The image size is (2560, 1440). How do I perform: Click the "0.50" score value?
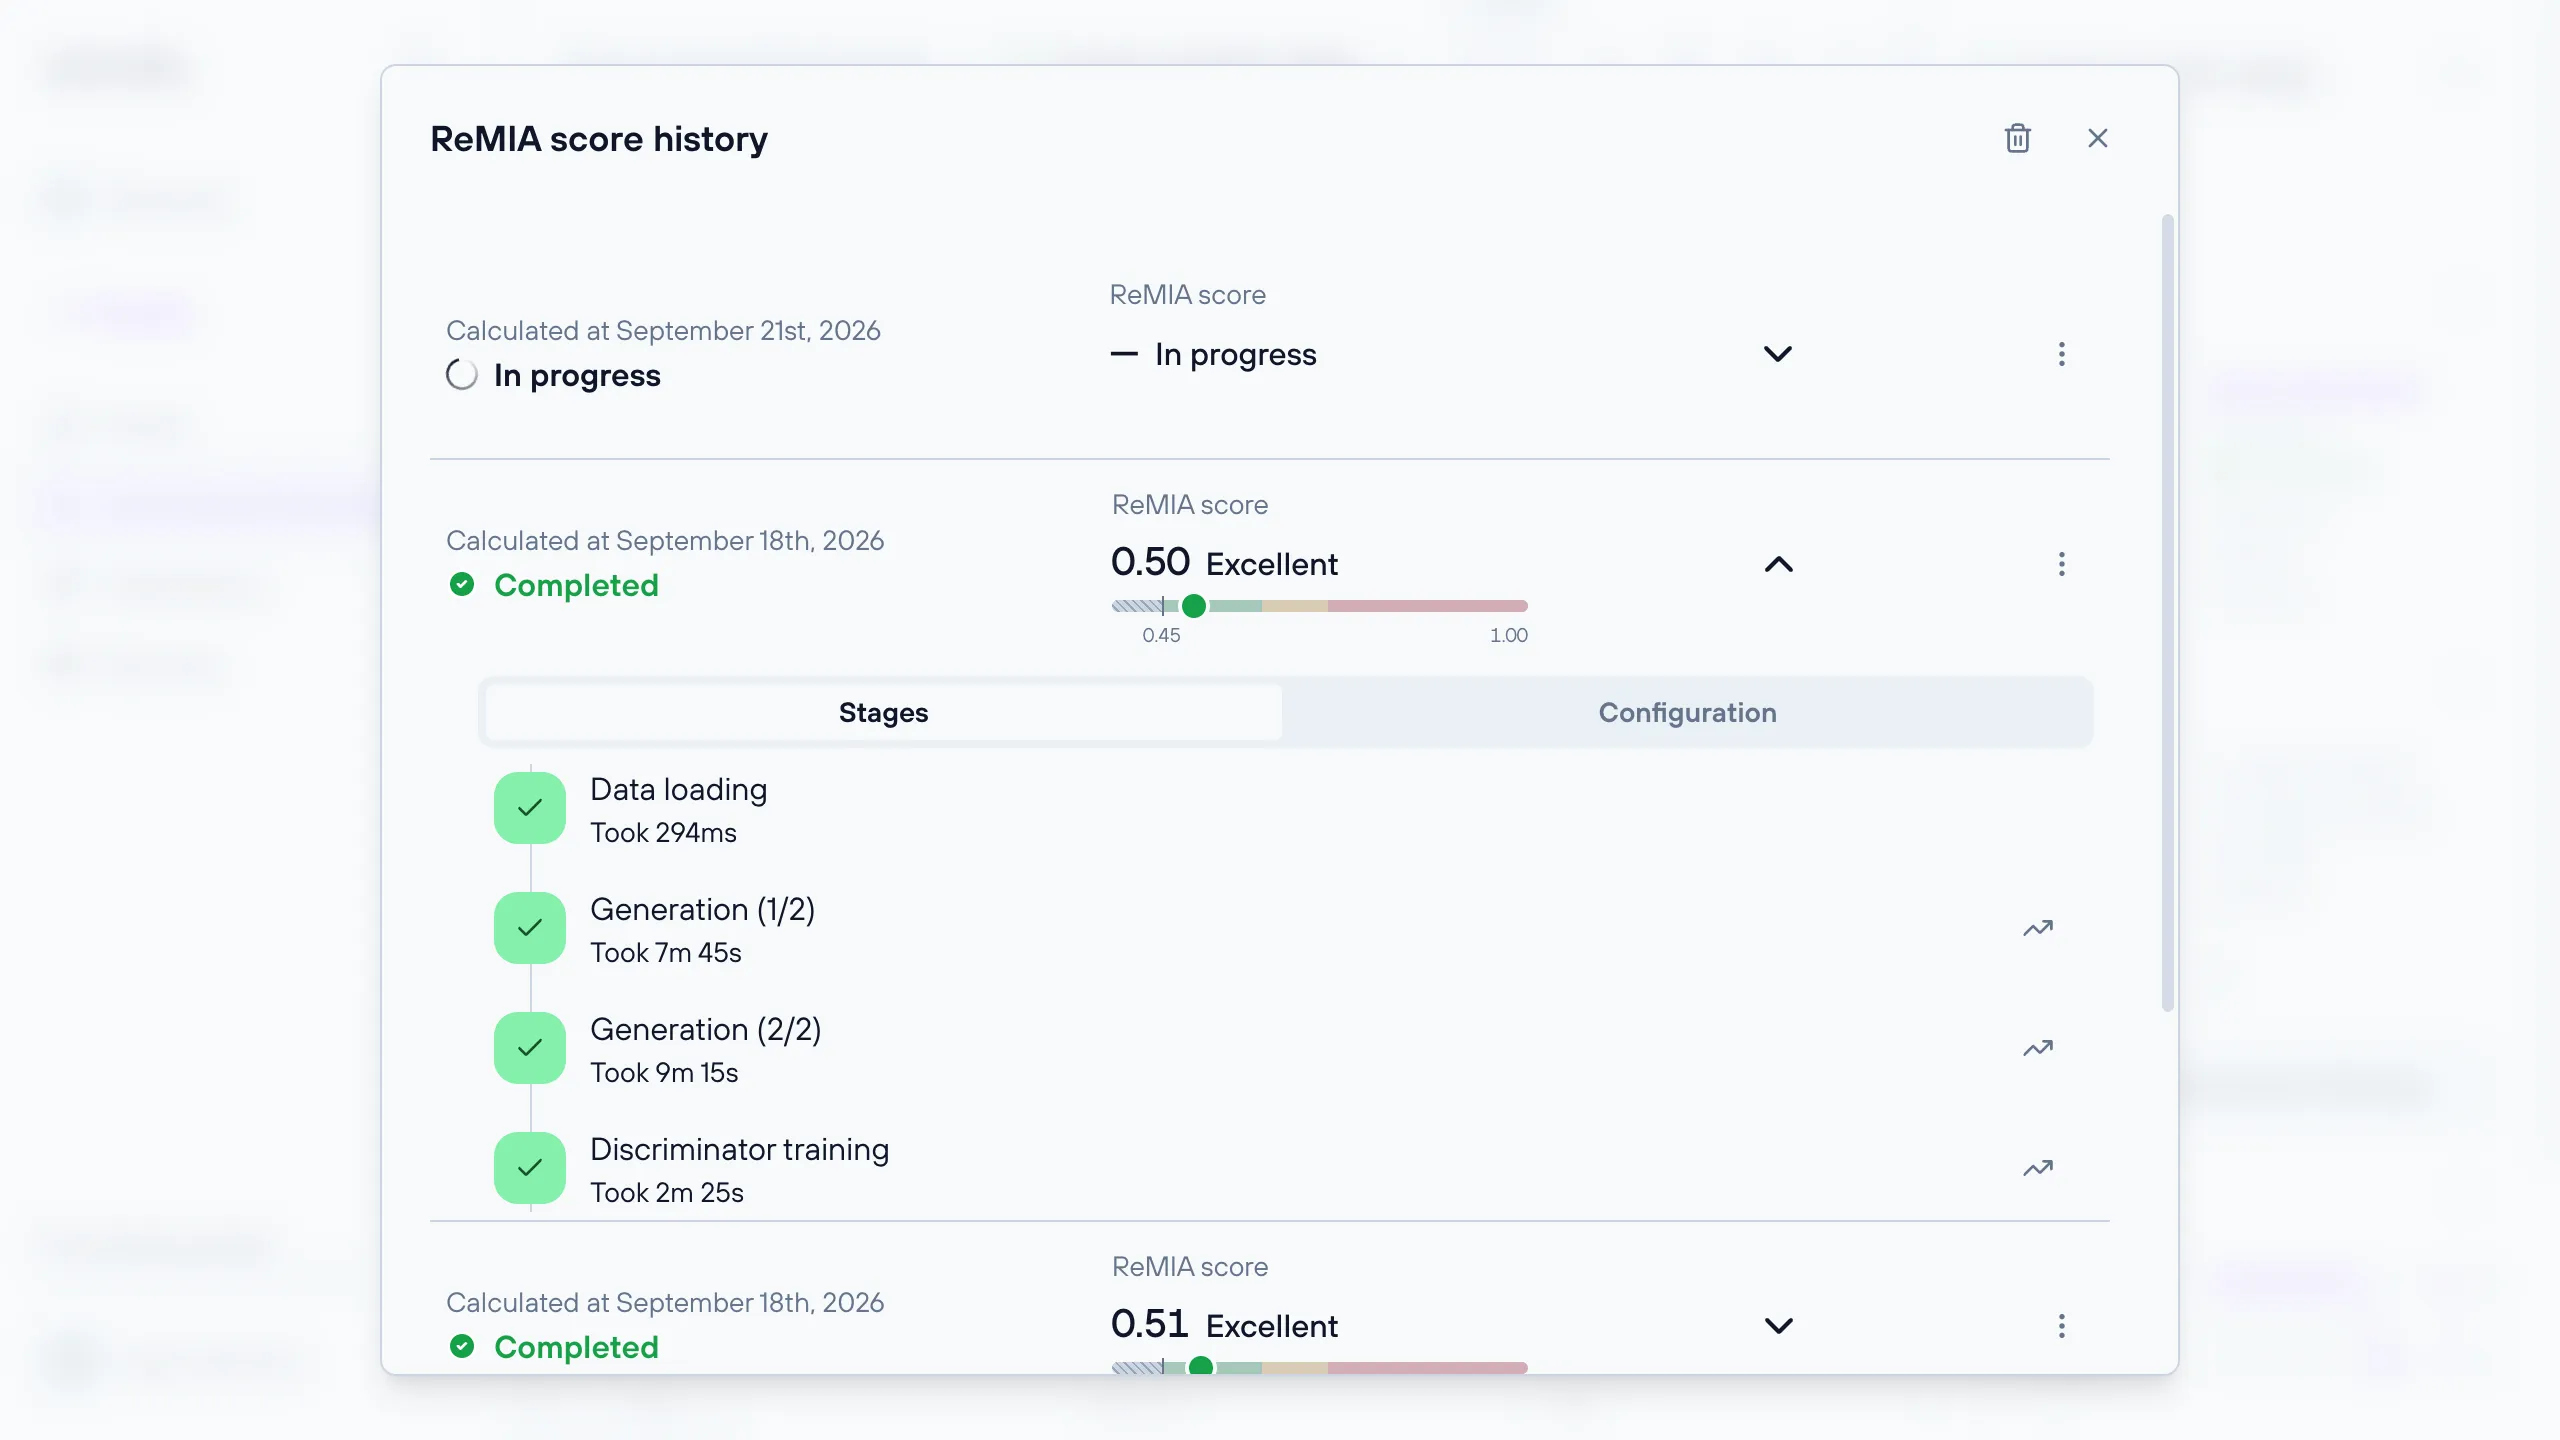[x=1150, y=562]
